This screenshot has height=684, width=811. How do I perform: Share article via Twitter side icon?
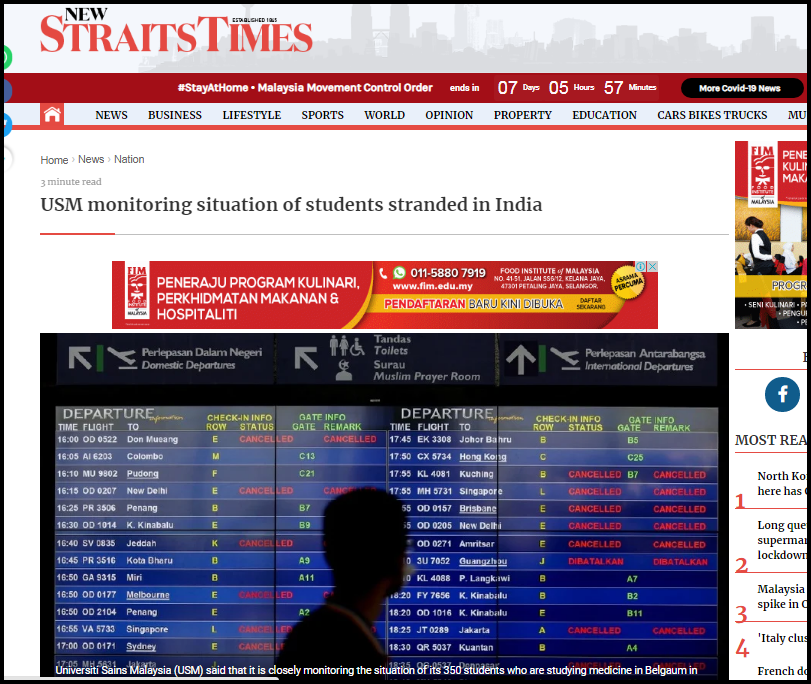[x=5, y=125]
